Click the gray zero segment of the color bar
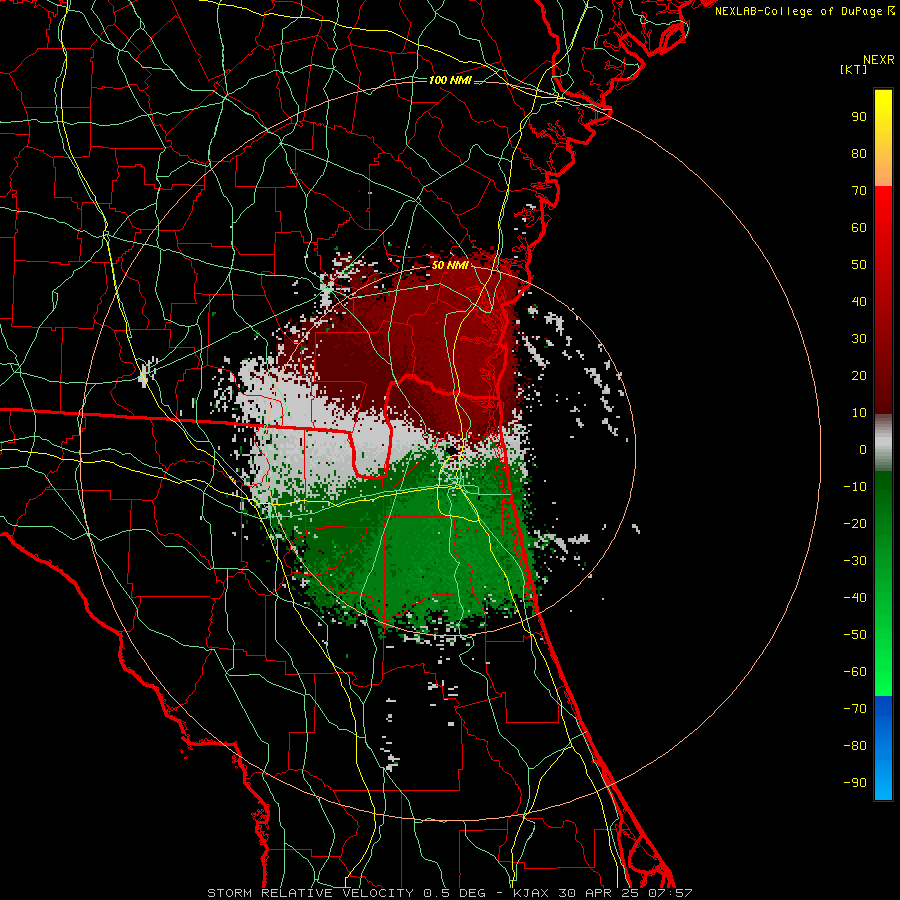900x900 pixels. 883,443
